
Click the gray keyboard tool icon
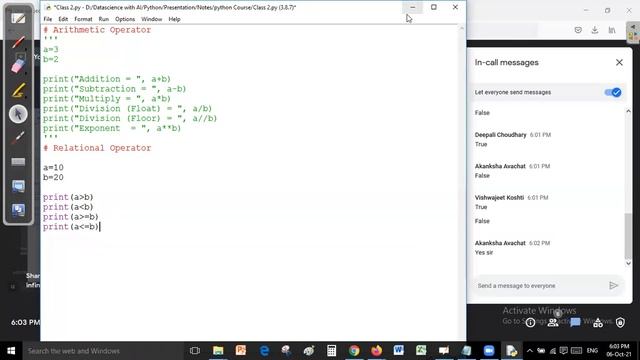[x=18, y=162]
